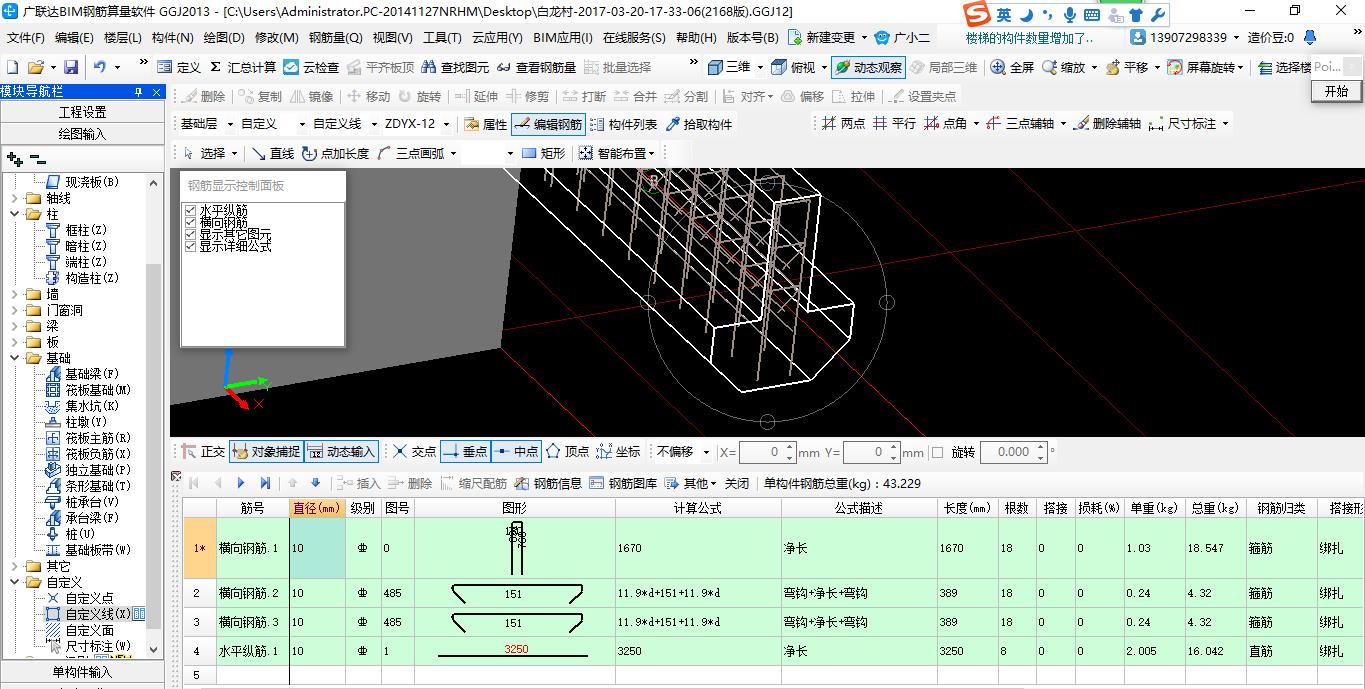Select the 旋转 rotate tool

[x=419, y=96]
